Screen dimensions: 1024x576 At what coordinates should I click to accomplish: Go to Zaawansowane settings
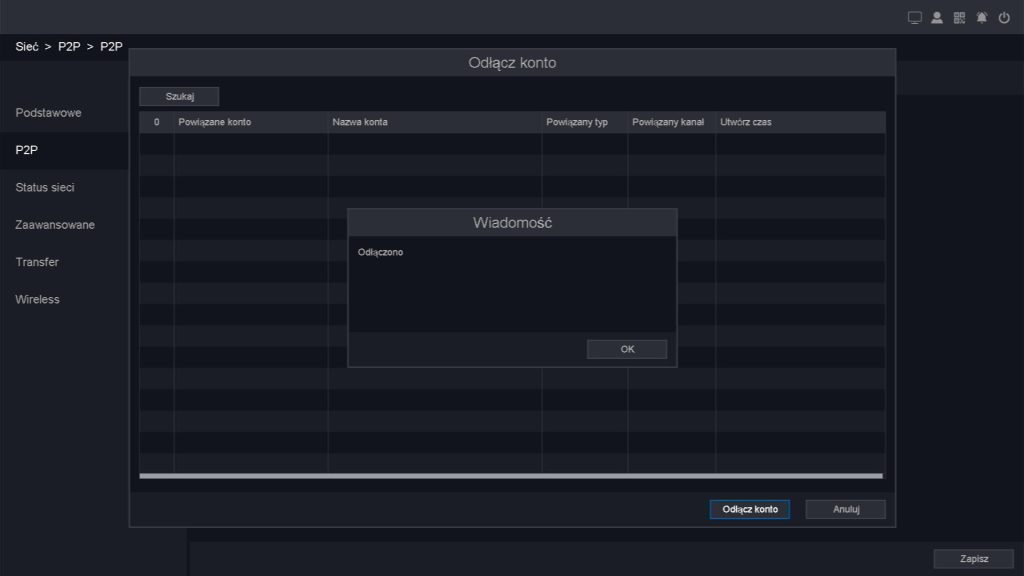point(55,225)
